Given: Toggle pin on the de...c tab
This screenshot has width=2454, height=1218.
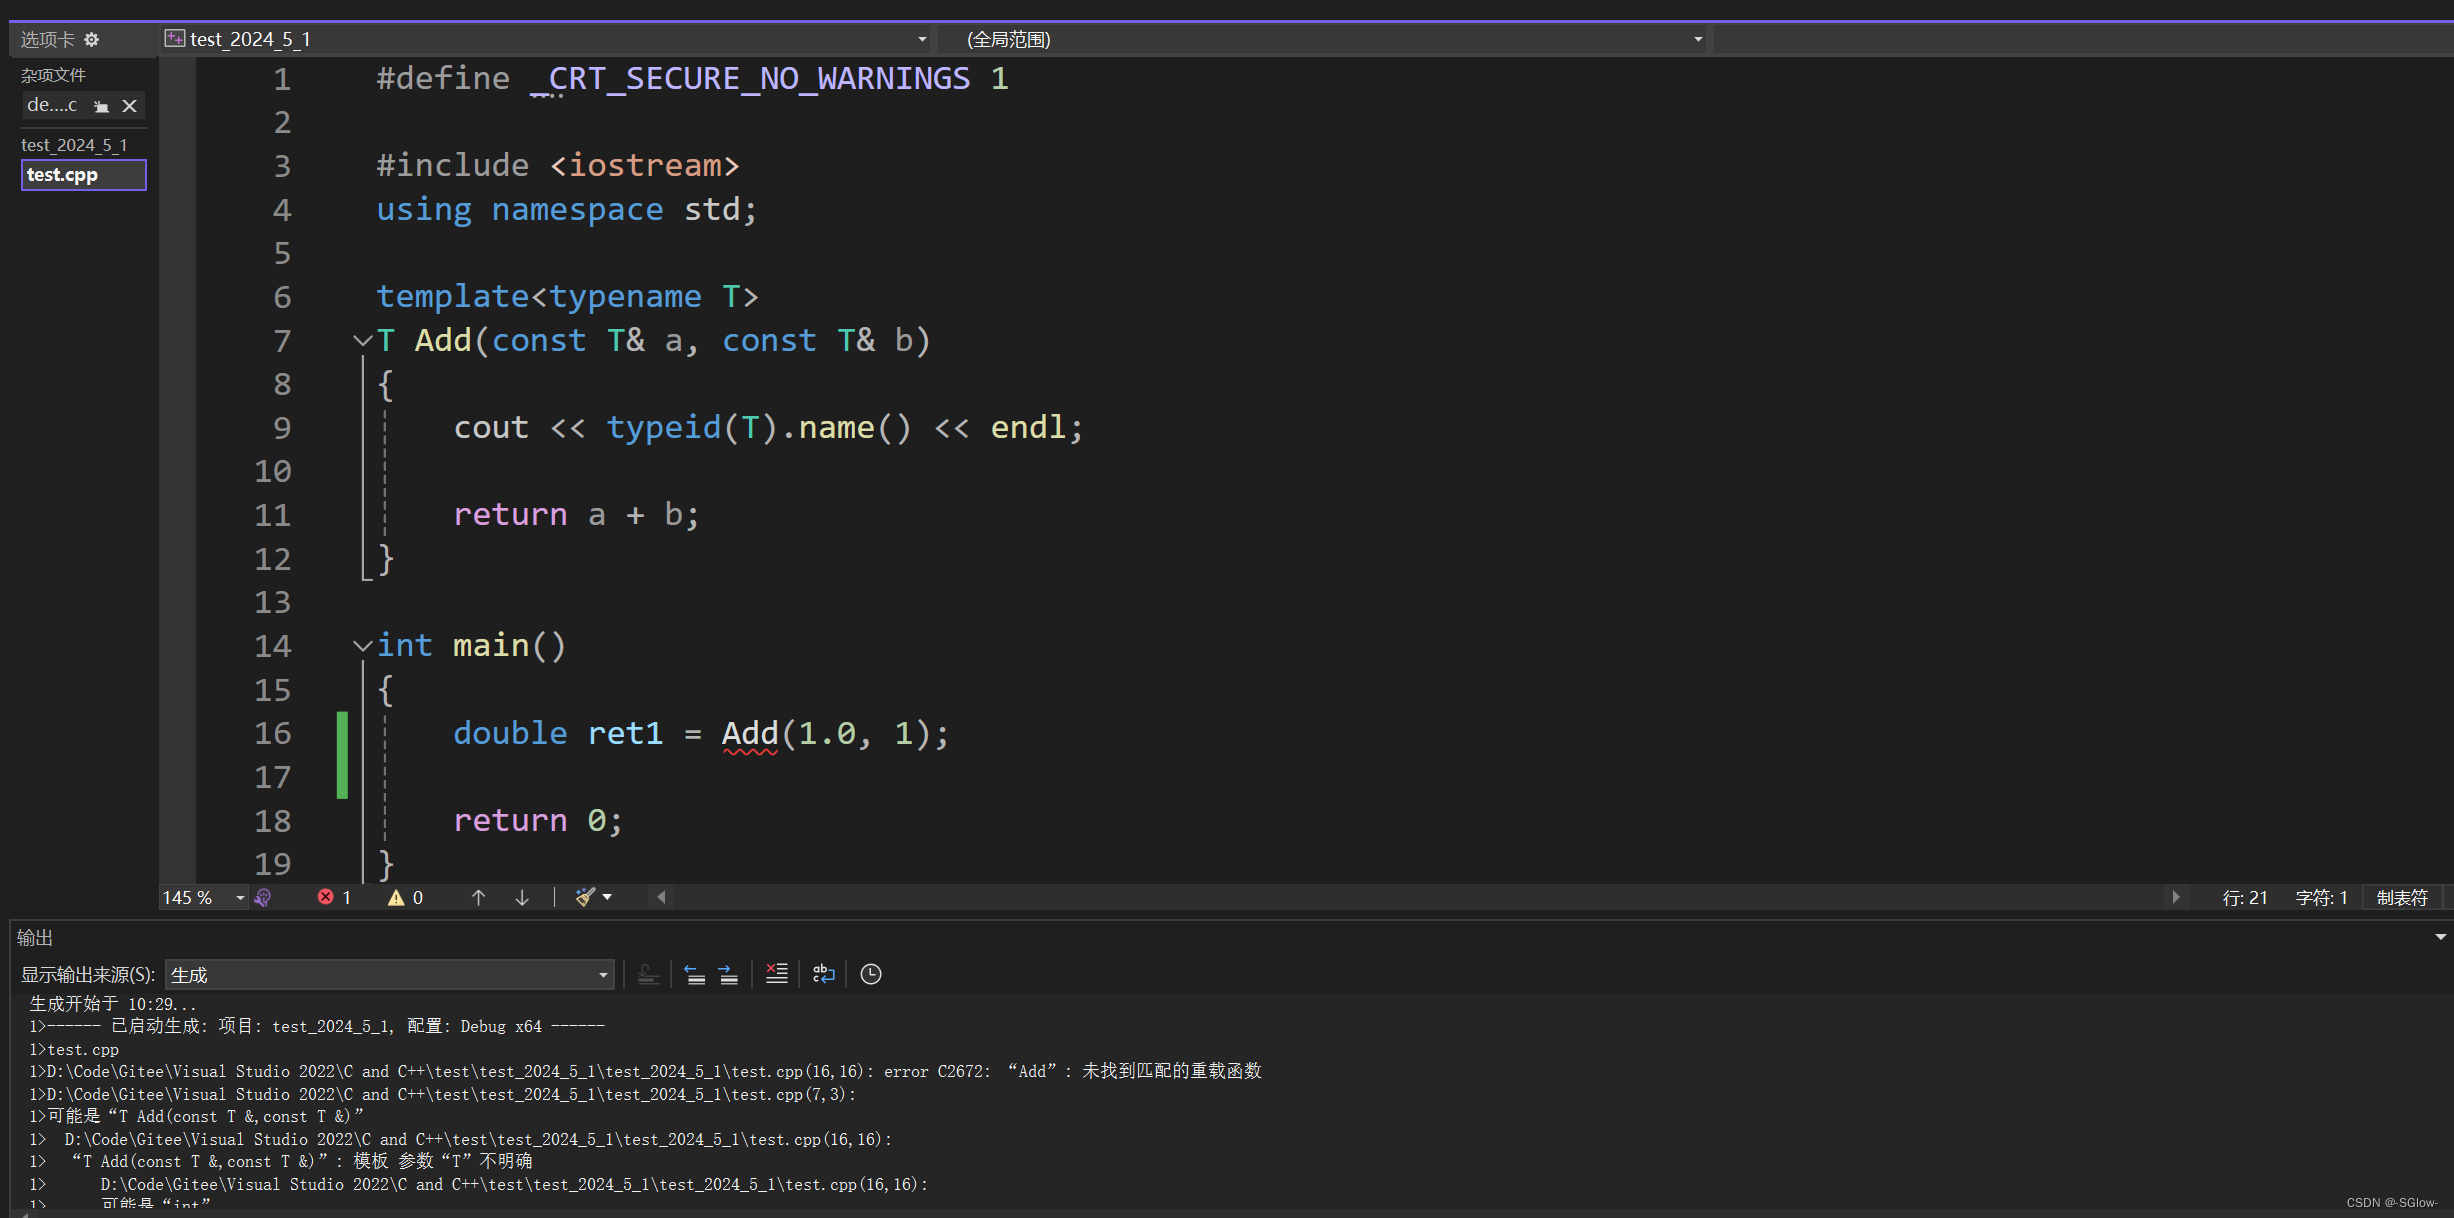Looking at the screenshot, I should click(x=101, y=106).
